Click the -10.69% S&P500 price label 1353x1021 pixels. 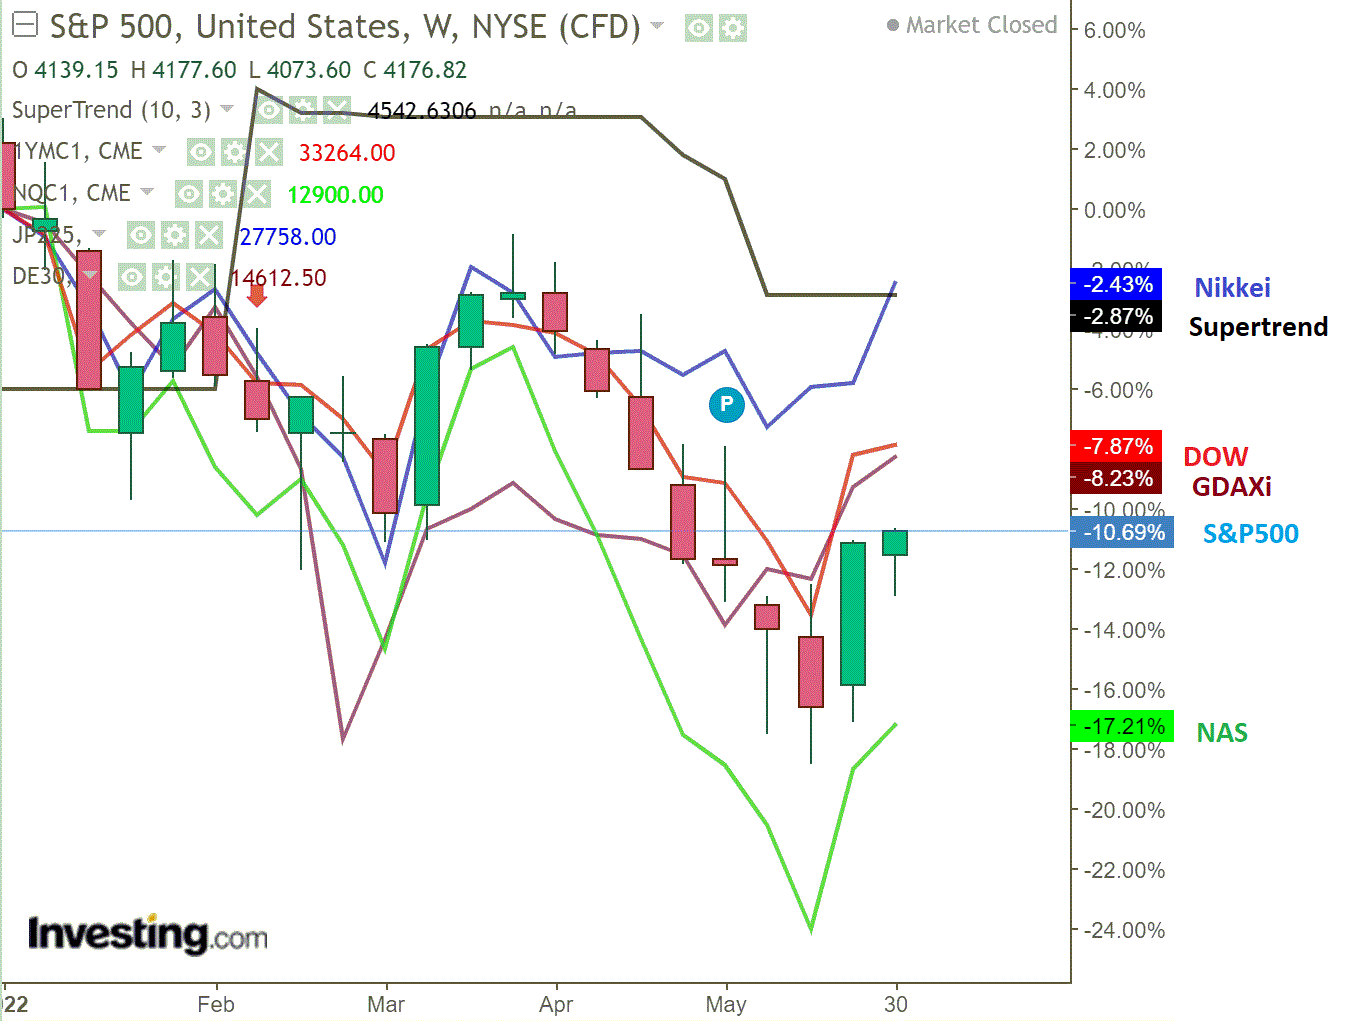(x=1123, y=532)
